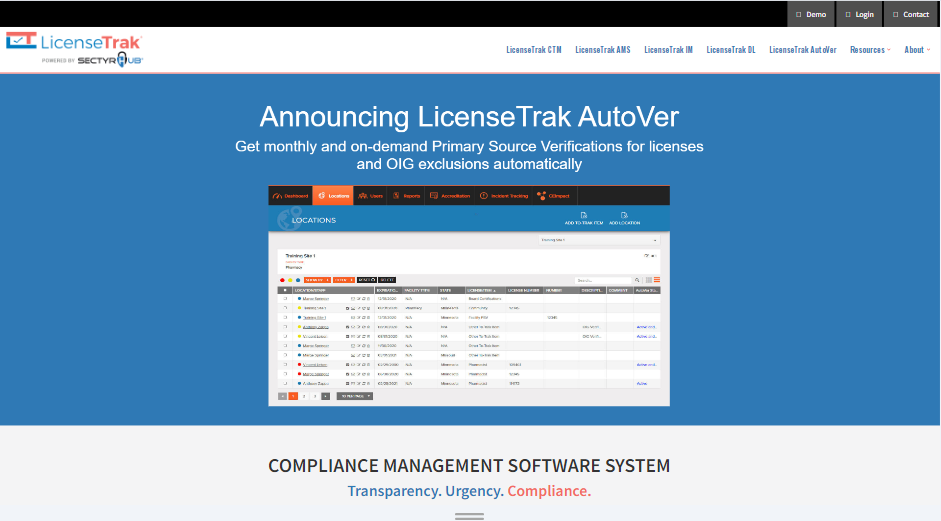Viewport: 941px width, 521px height.
Task: Click the Search field in locations table
Action: coord(603,280)
